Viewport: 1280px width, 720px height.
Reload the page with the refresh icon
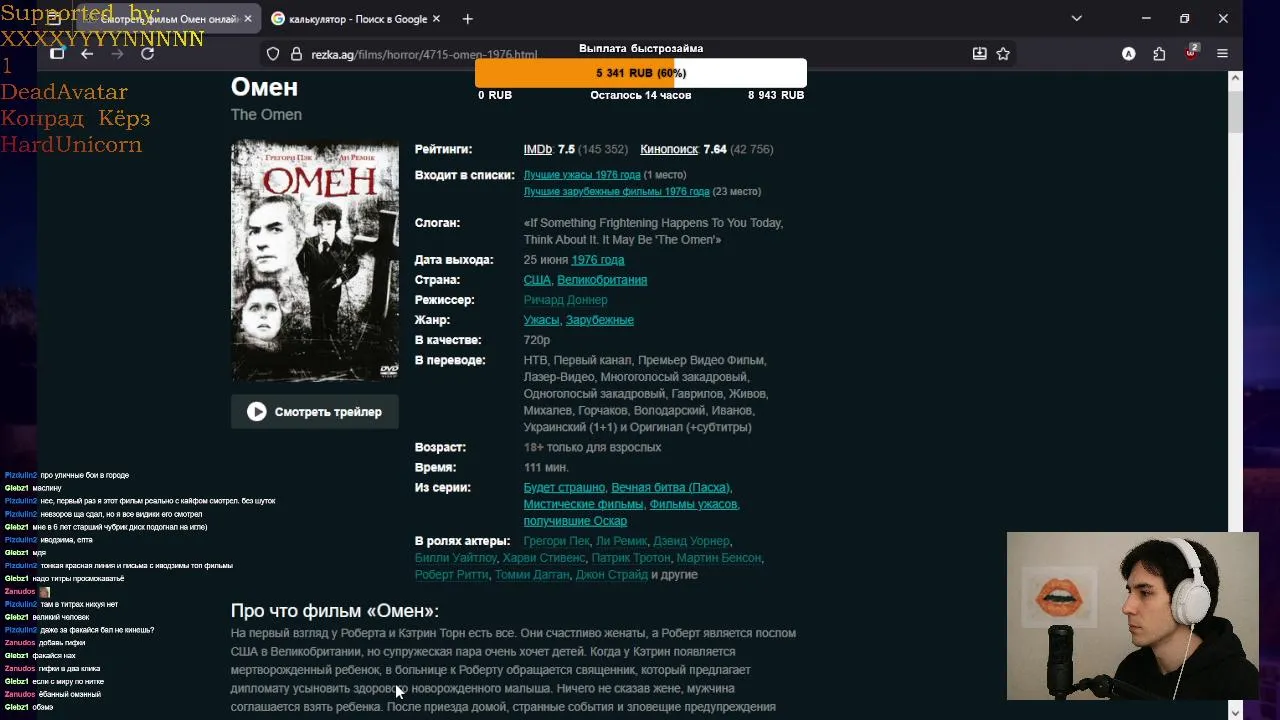click(x=147, y=54)
